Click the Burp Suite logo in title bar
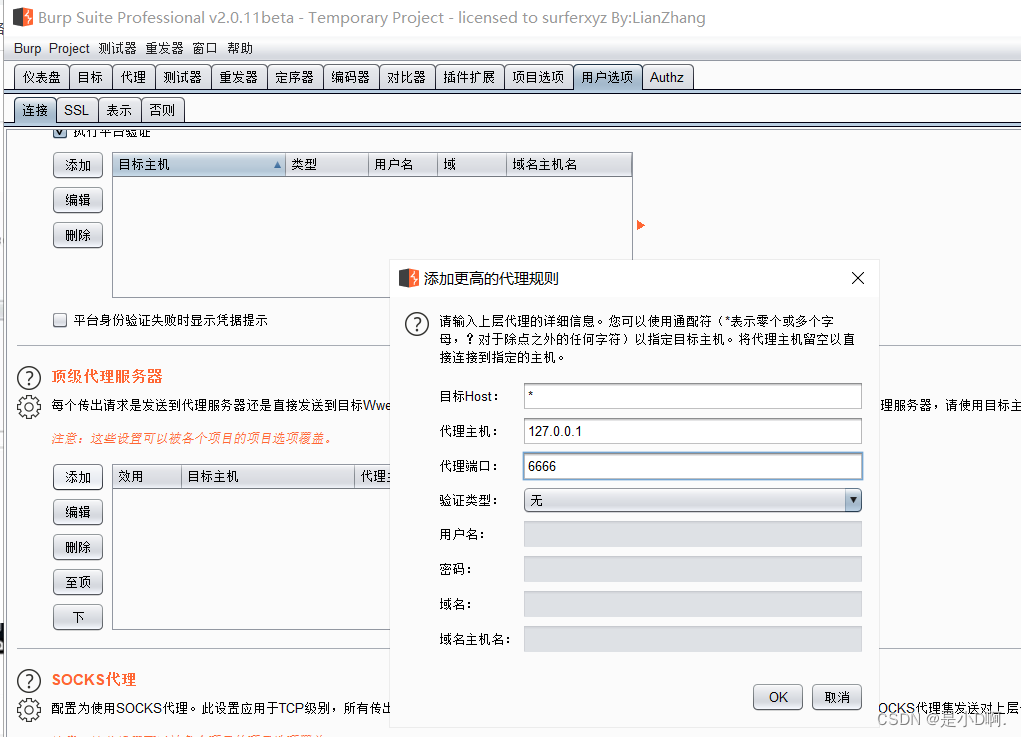 (23, 17)
